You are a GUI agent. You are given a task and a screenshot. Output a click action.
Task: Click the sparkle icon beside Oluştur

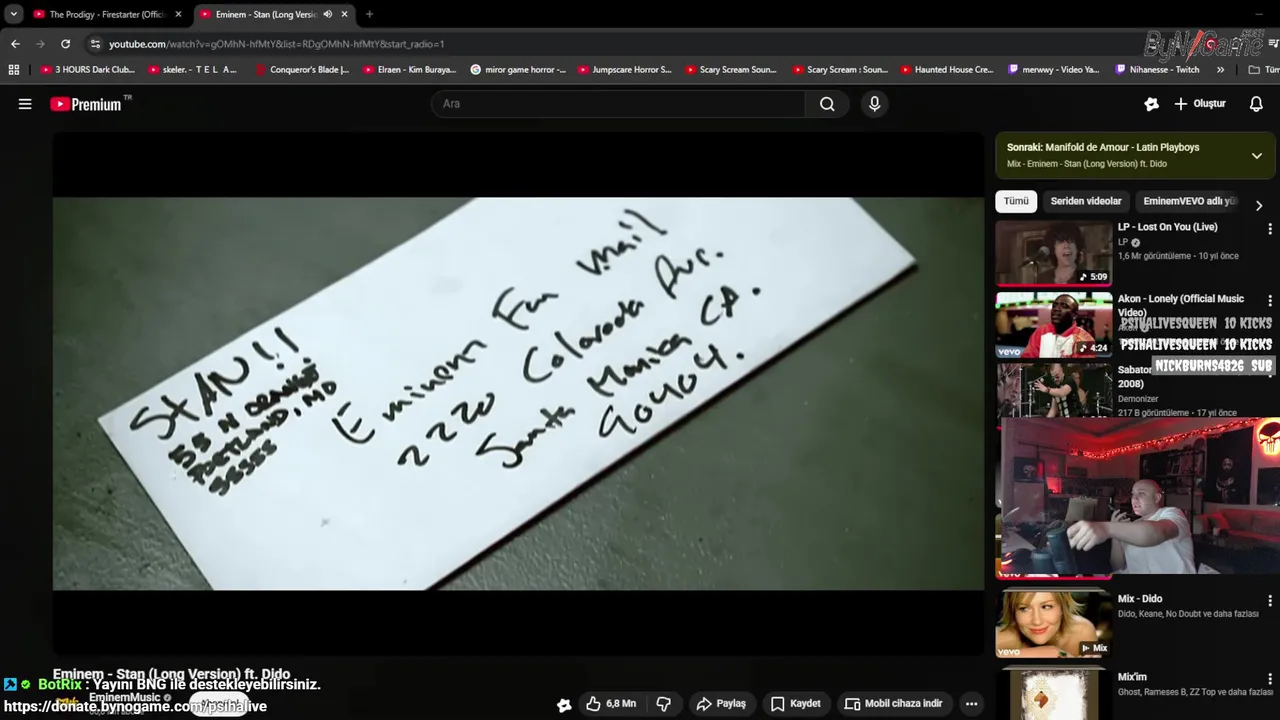click(1152, 104)
